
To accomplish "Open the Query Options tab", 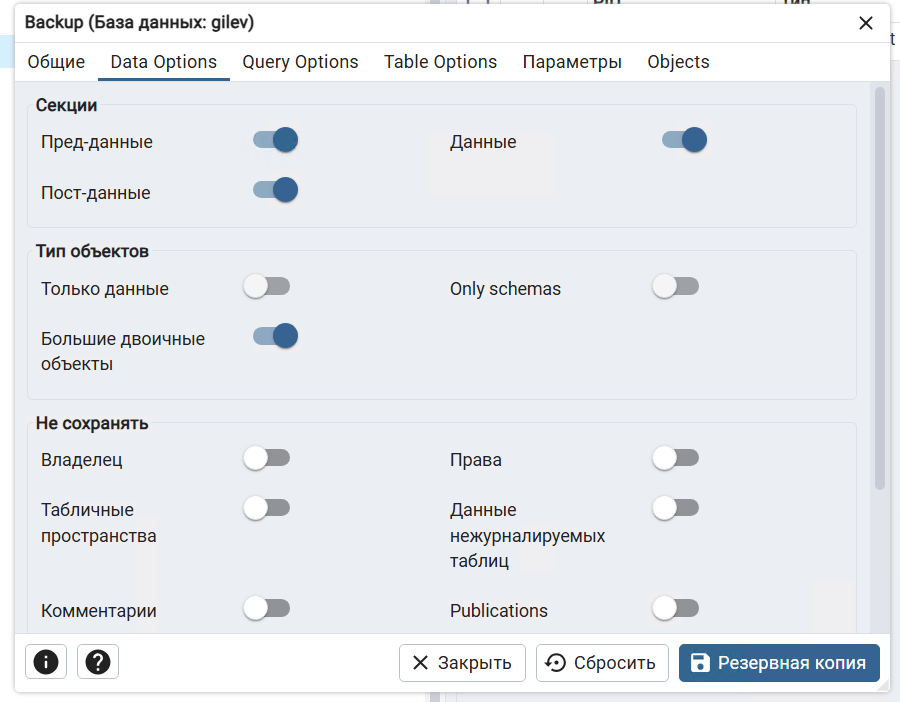I will coord(300,62).
